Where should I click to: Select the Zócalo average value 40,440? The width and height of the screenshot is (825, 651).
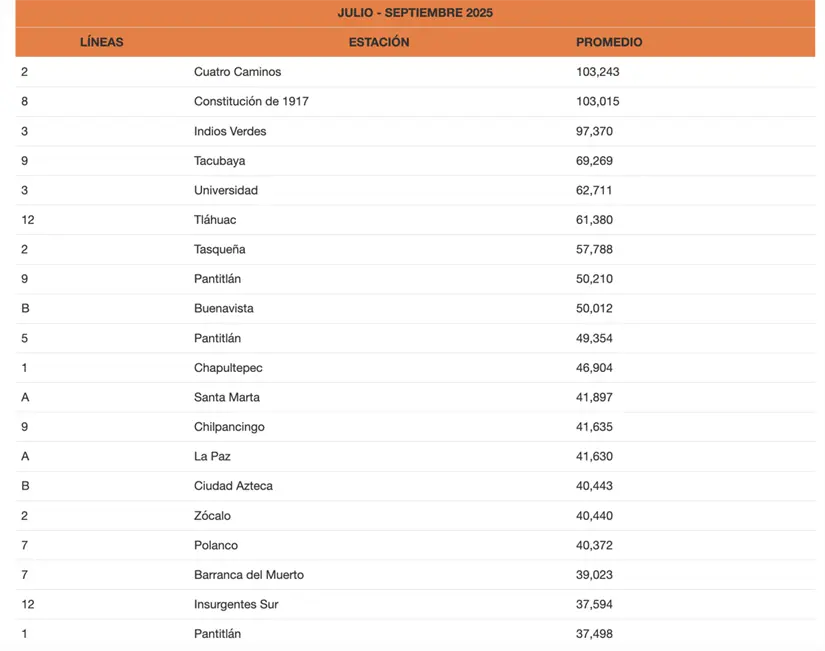594,516
